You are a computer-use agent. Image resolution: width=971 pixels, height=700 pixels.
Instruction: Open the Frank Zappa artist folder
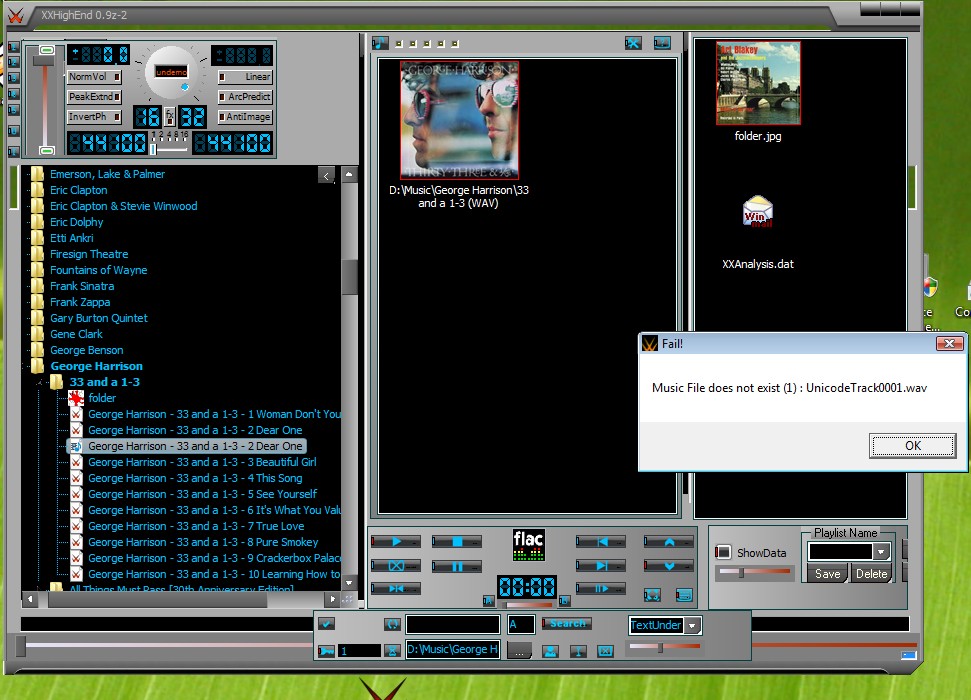(80, 302)
